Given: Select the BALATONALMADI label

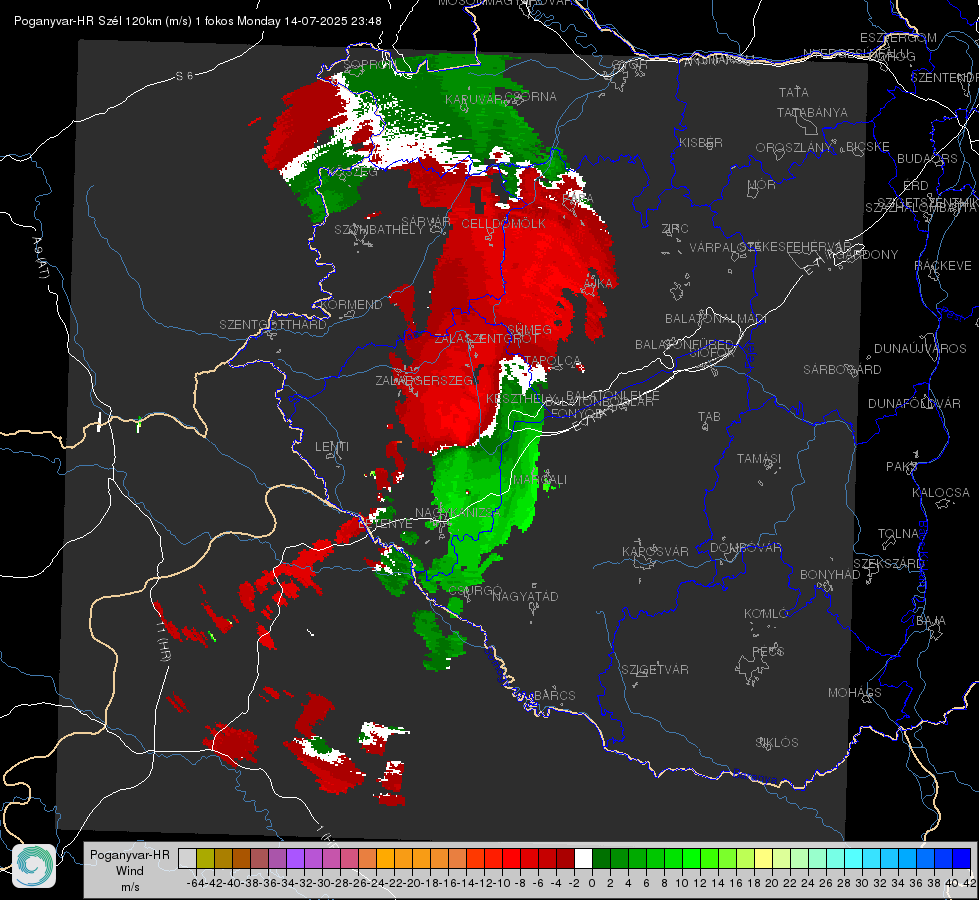Looking at the screenshot, I should pyautogui.click(x=716, y=319).
